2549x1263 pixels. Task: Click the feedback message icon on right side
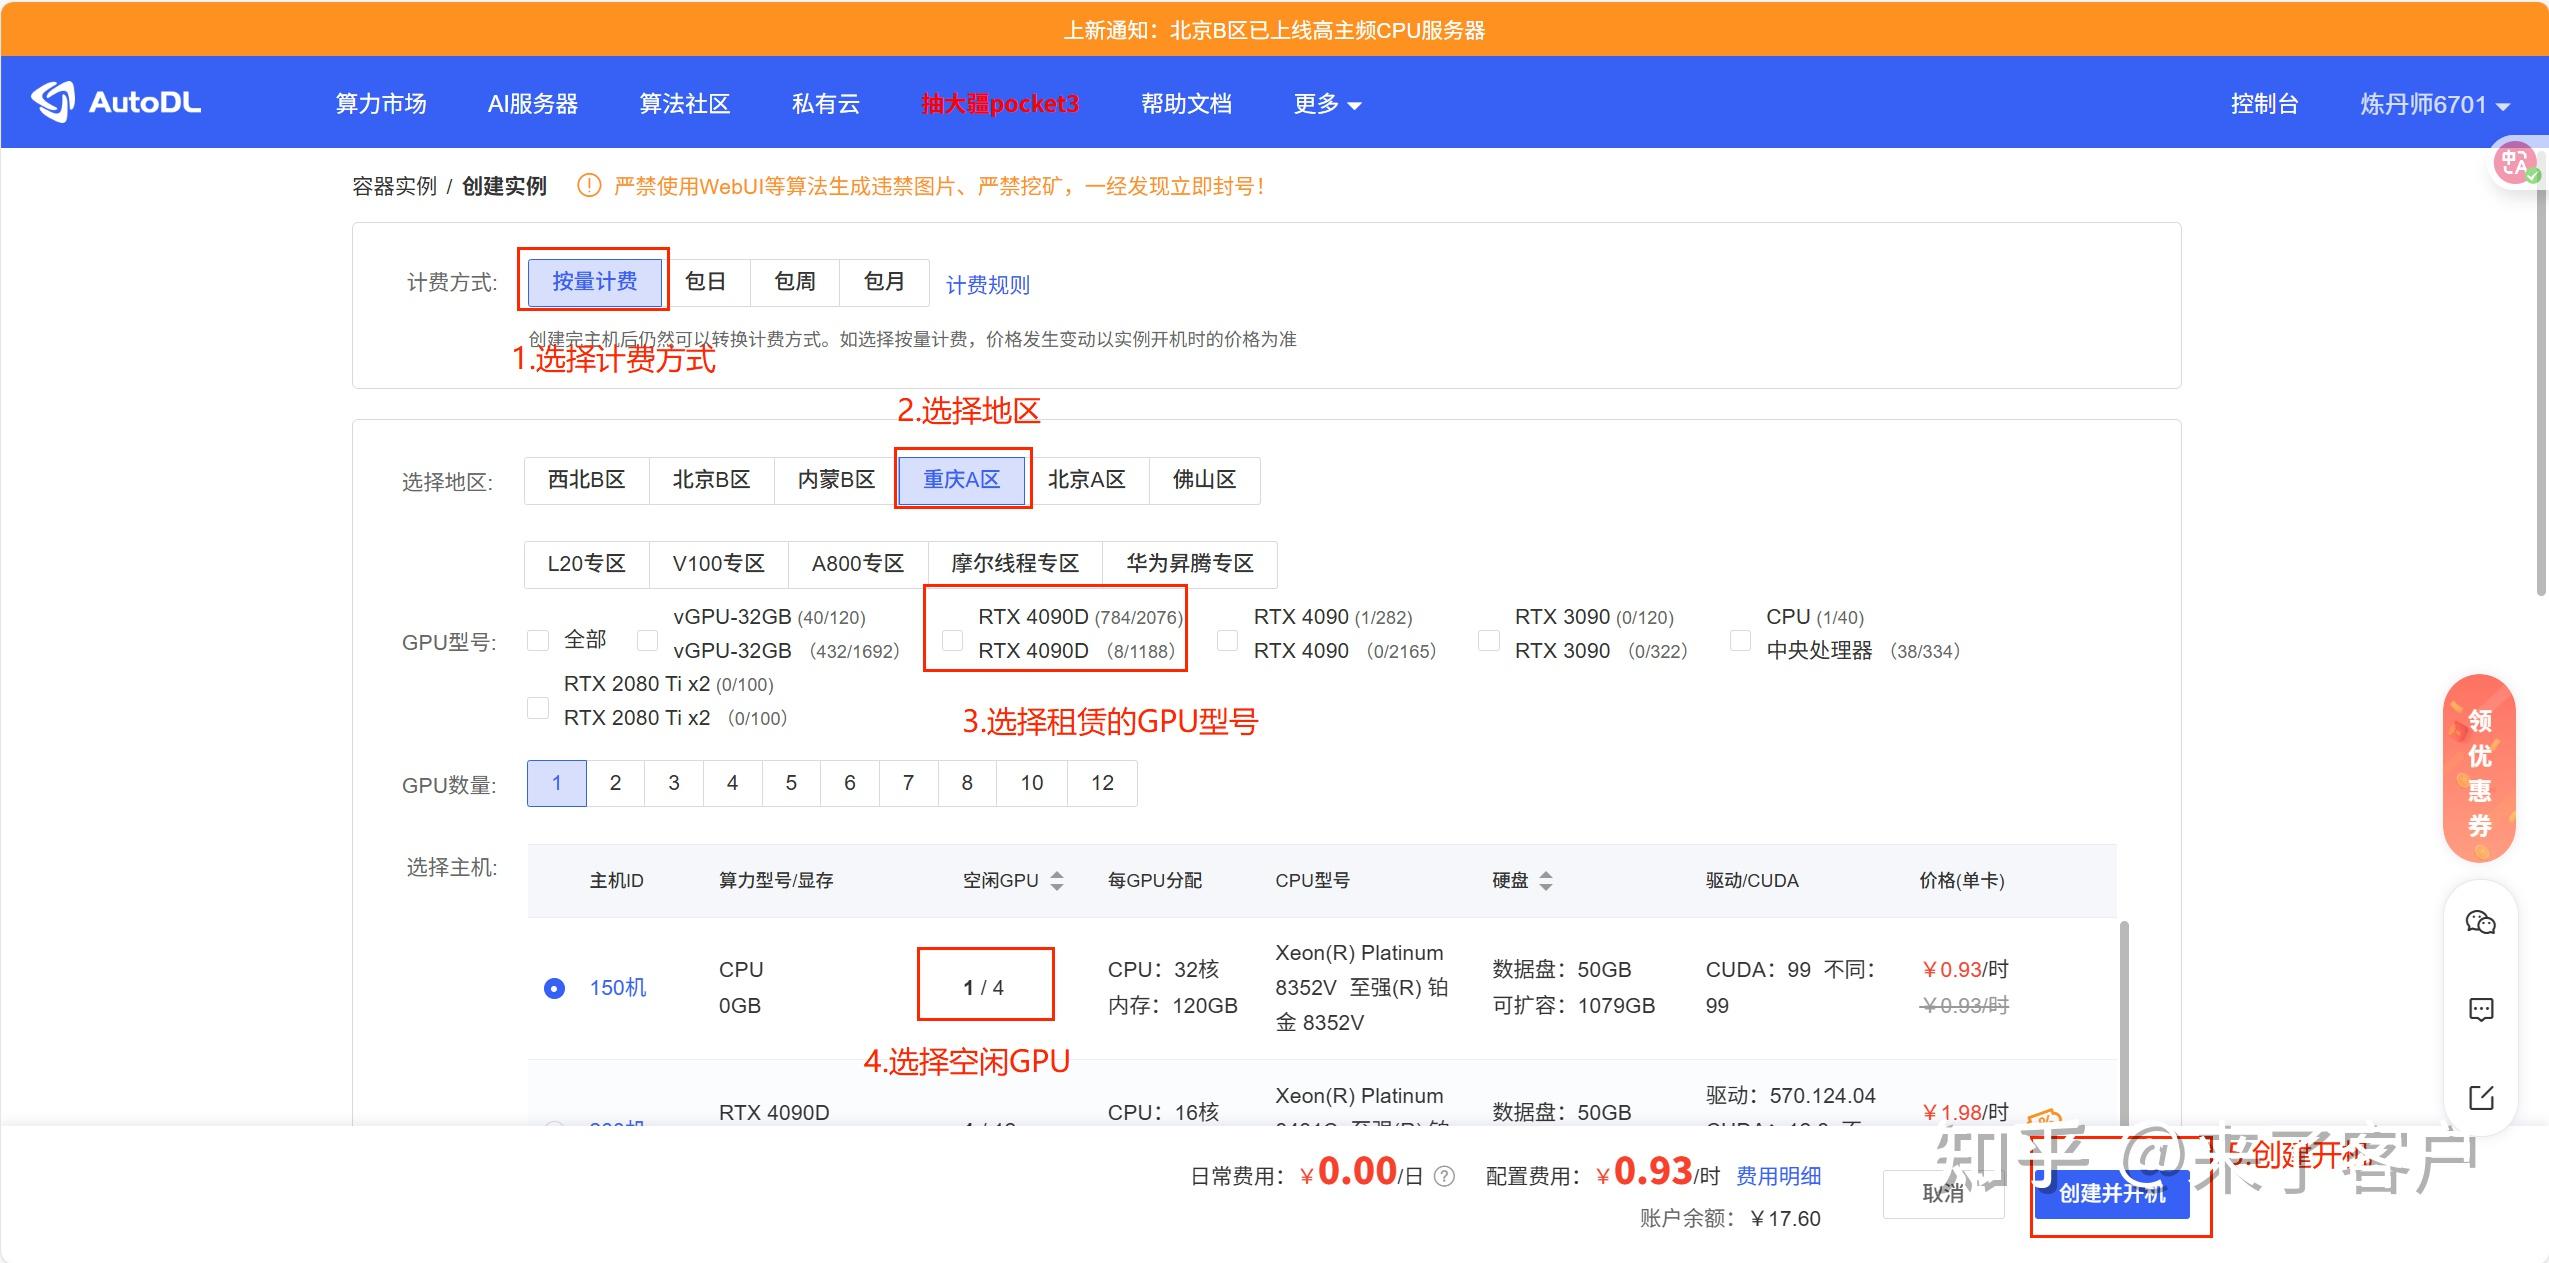coord(2482,1009)
